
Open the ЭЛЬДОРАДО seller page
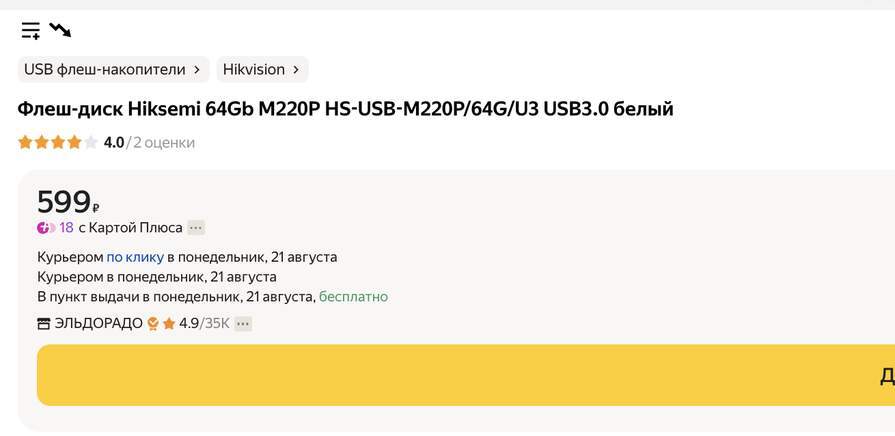98,324
